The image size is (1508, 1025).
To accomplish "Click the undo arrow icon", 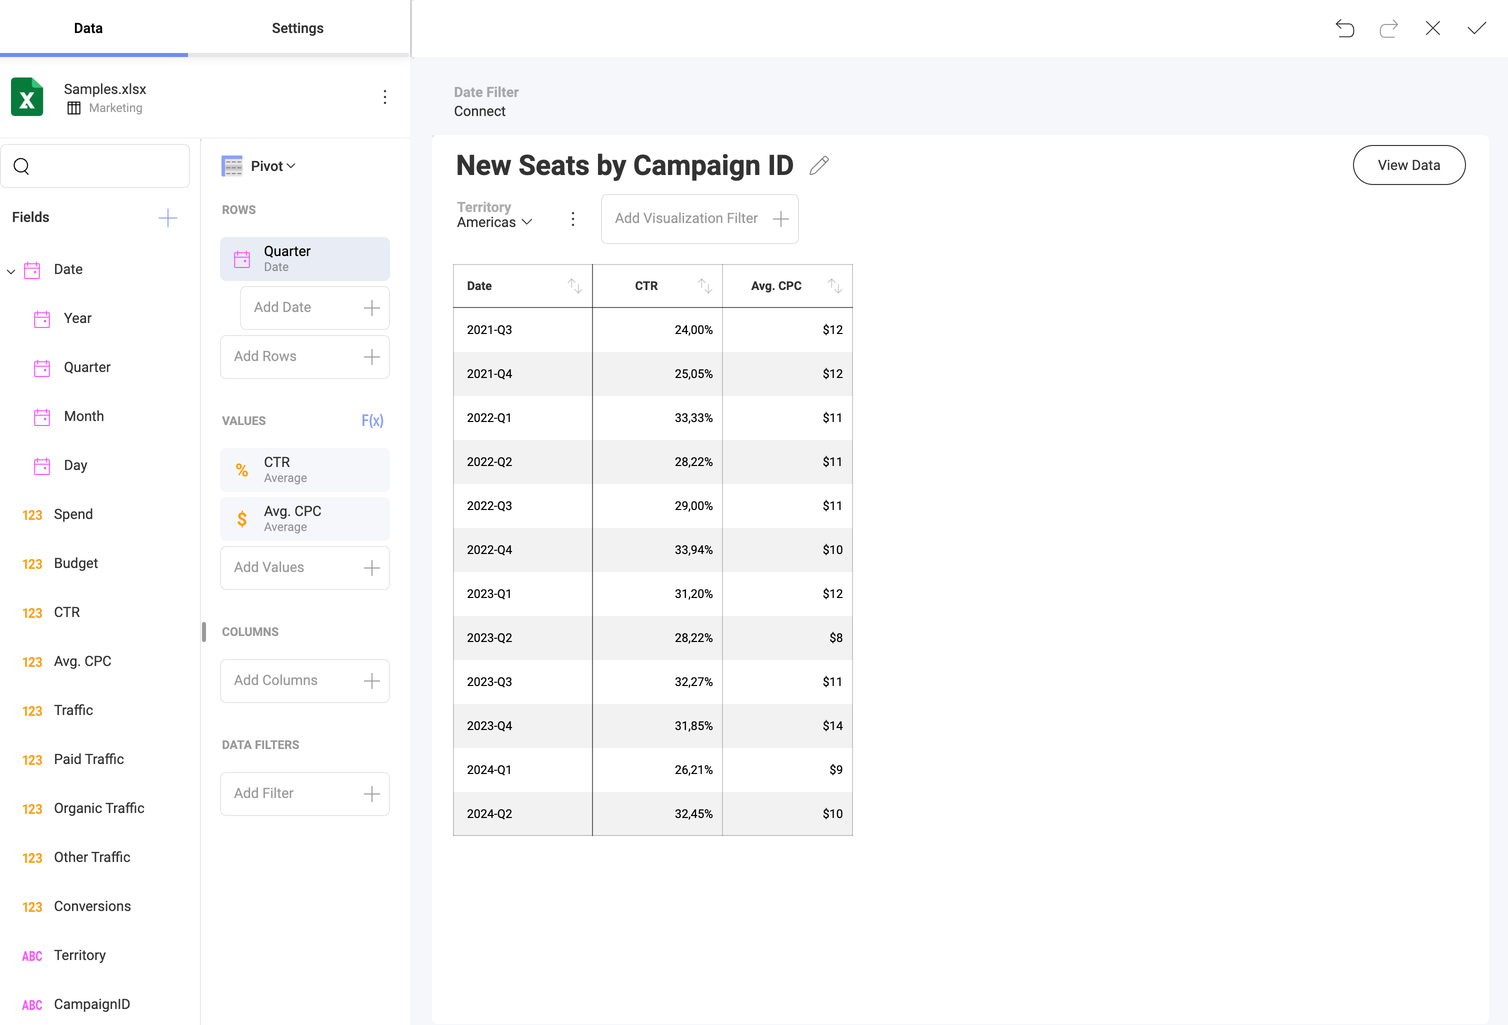I will pos(1345,28).
